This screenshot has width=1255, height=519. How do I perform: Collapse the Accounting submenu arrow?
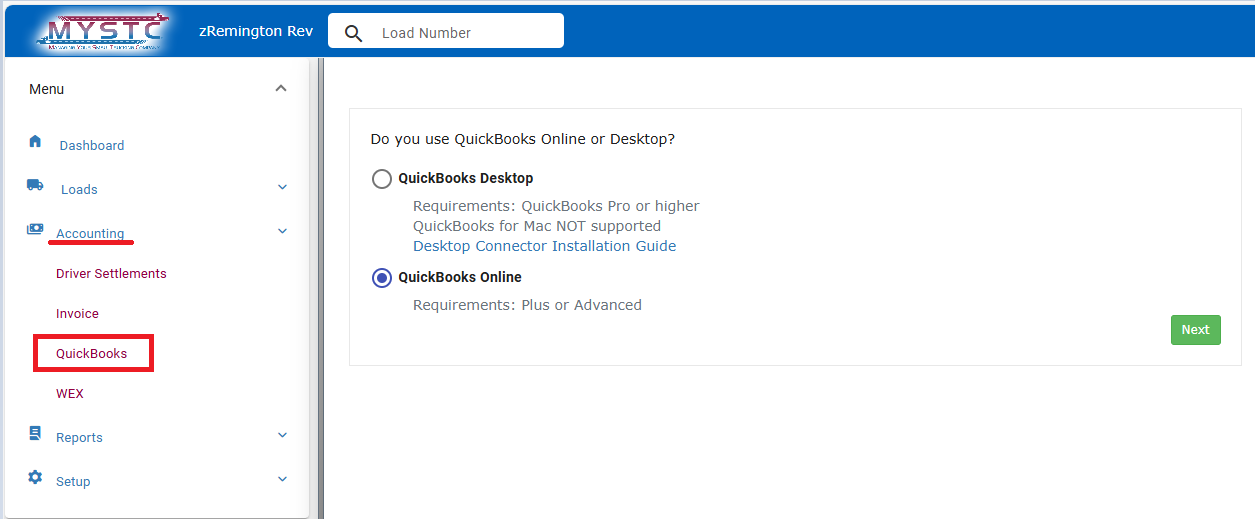(282, 231)
